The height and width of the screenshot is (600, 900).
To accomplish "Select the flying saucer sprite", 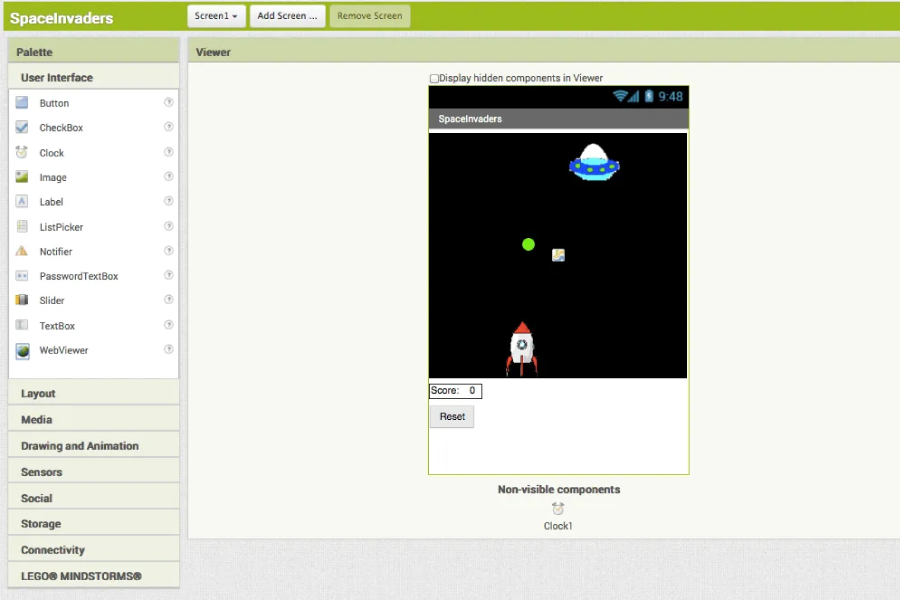I will click(594, 162).
